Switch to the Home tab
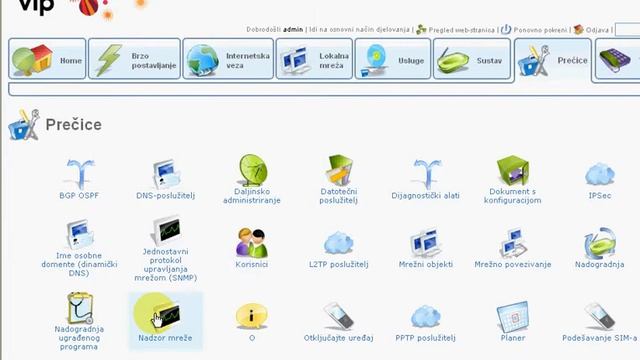Viewport: 640px width, 360px height. tap(47, 59)
